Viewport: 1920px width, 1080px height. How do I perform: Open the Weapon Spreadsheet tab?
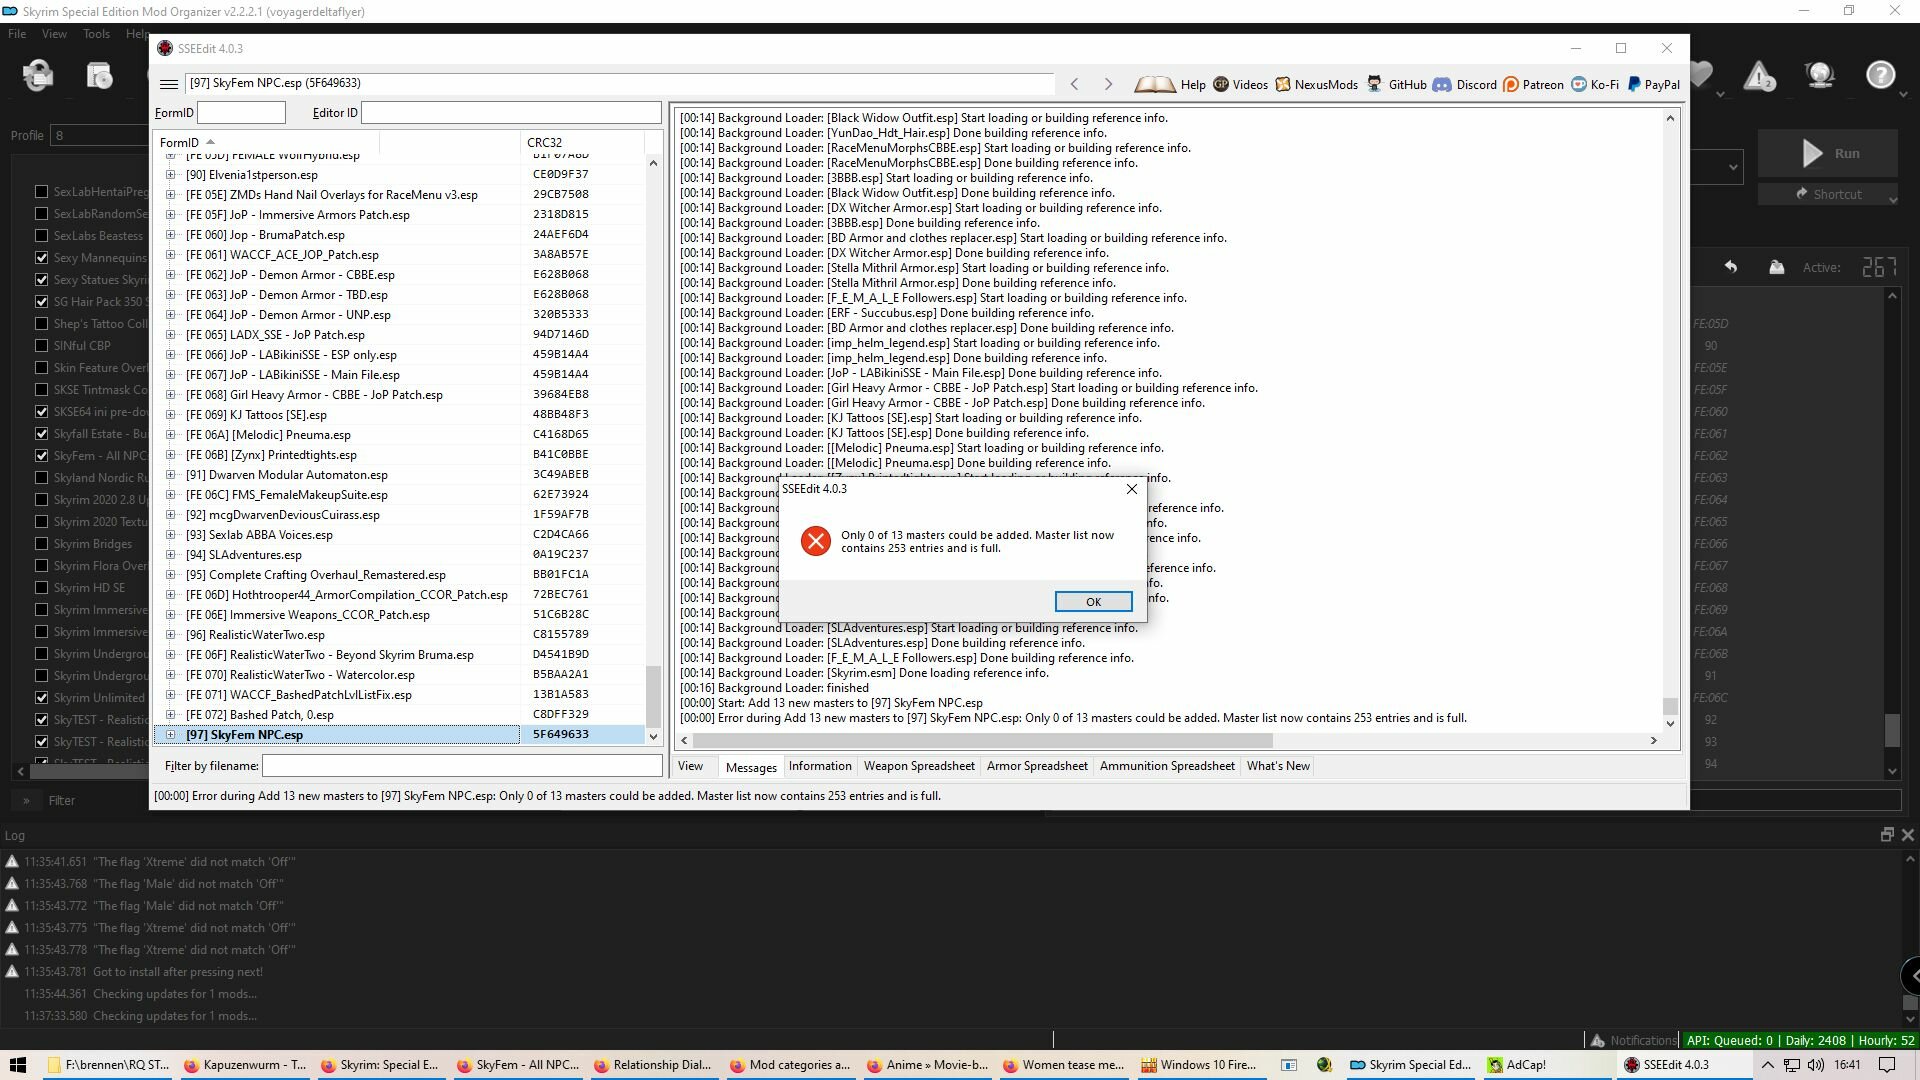[x=919, y=766]
